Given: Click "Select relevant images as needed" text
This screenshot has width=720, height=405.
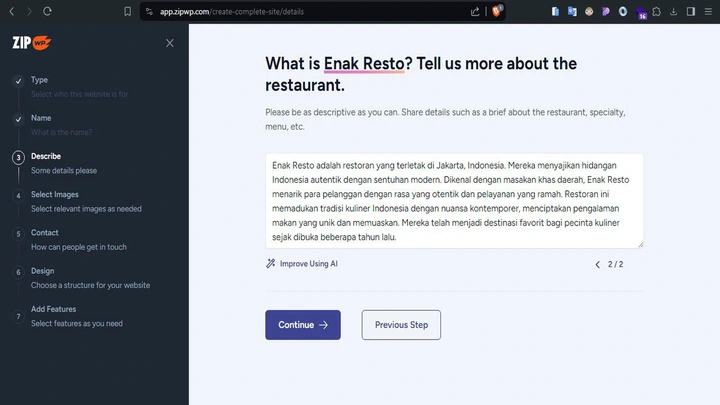Looking at the screenshot, I should (x=86, y=208).
